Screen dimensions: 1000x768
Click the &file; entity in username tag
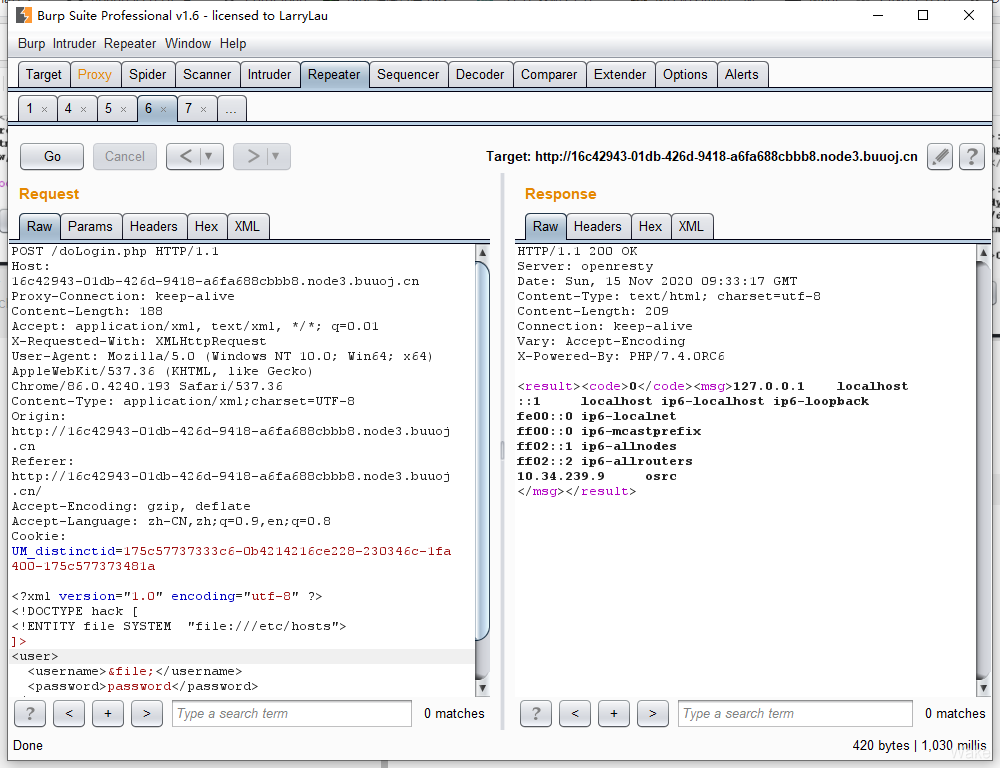click(131, 671)
